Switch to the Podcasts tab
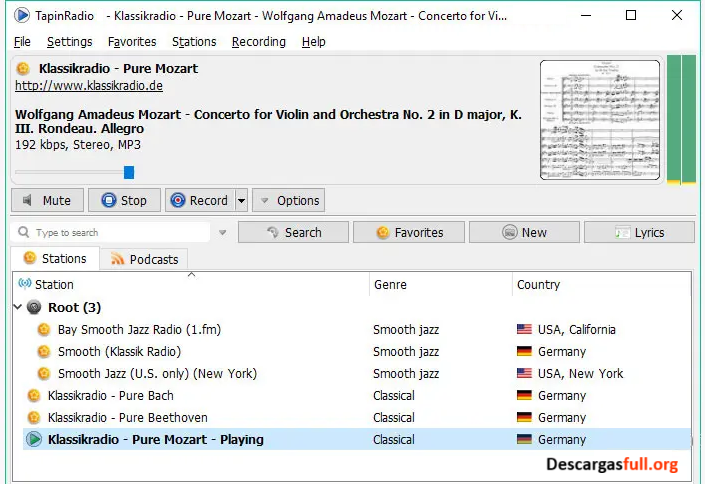The image size is (705, 484). 144,260
